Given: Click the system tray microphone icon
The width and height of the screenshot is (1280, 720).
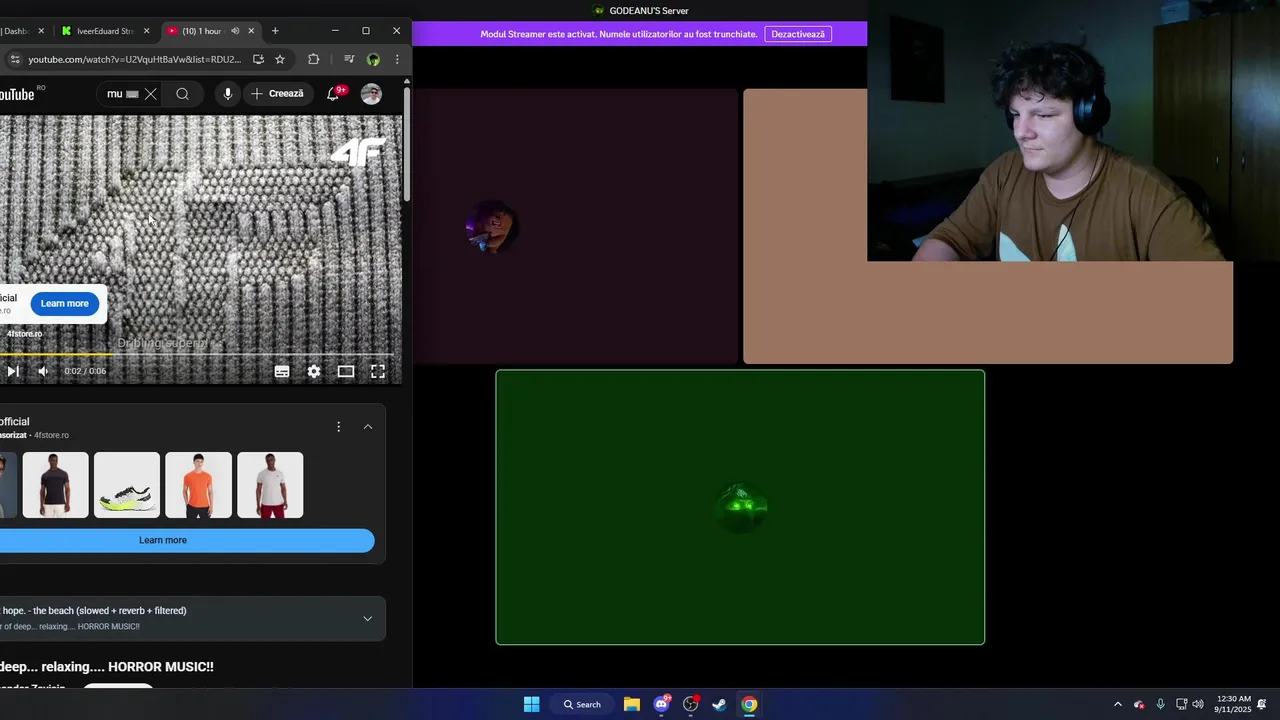Looking at the screenshot, I should pos(1160,704).
